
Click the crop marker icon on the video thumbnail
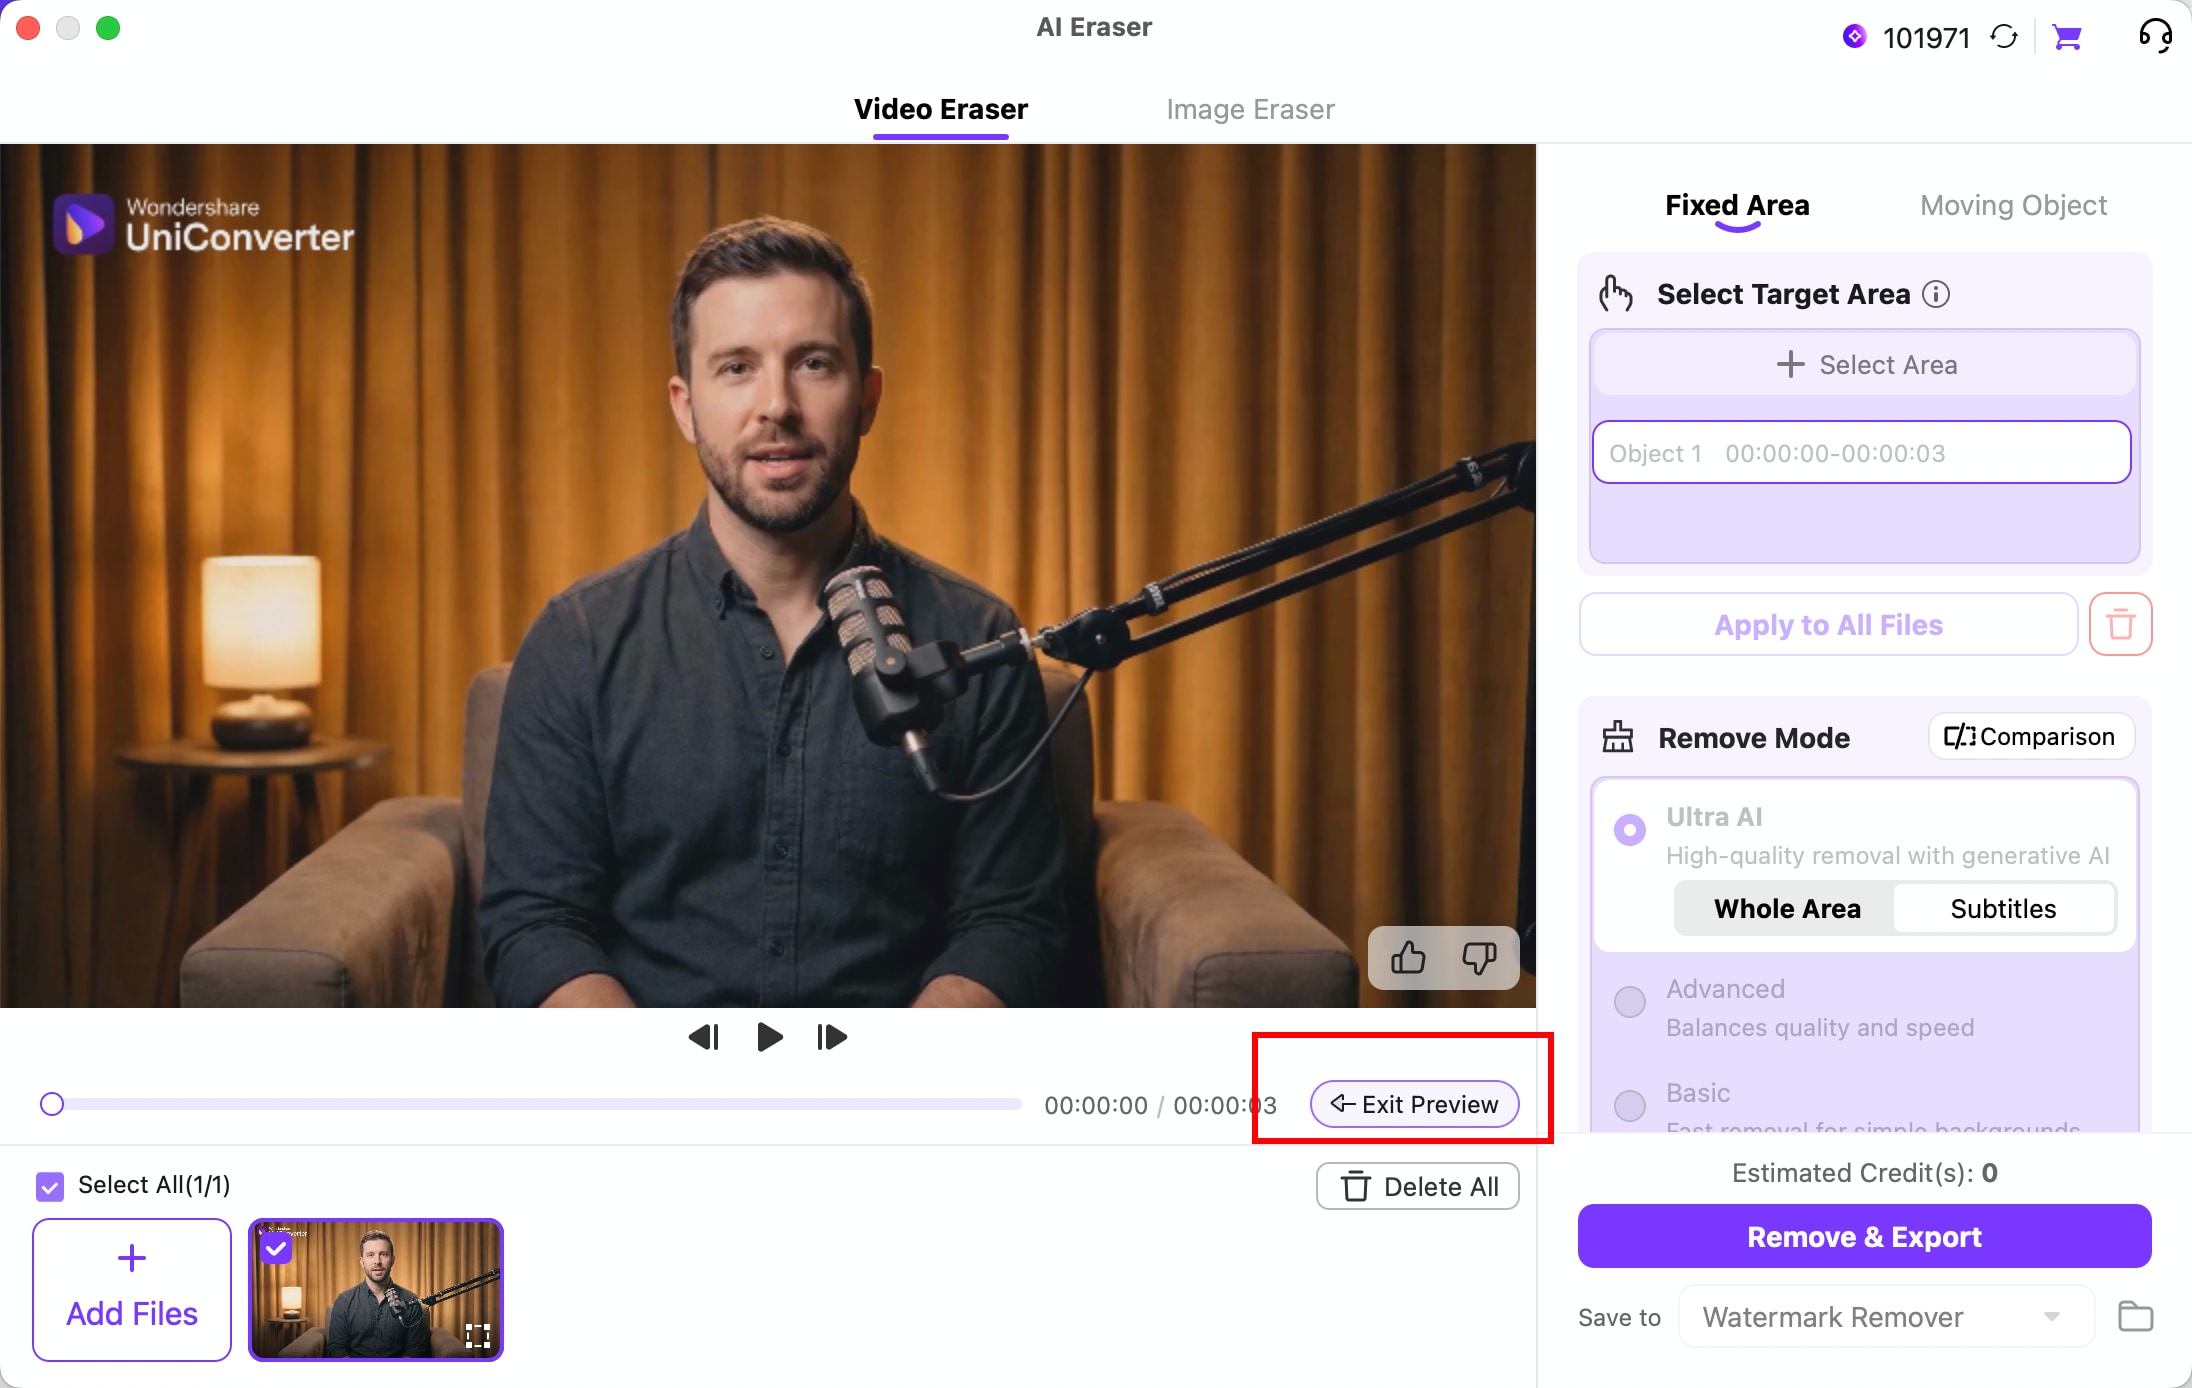478,1335
